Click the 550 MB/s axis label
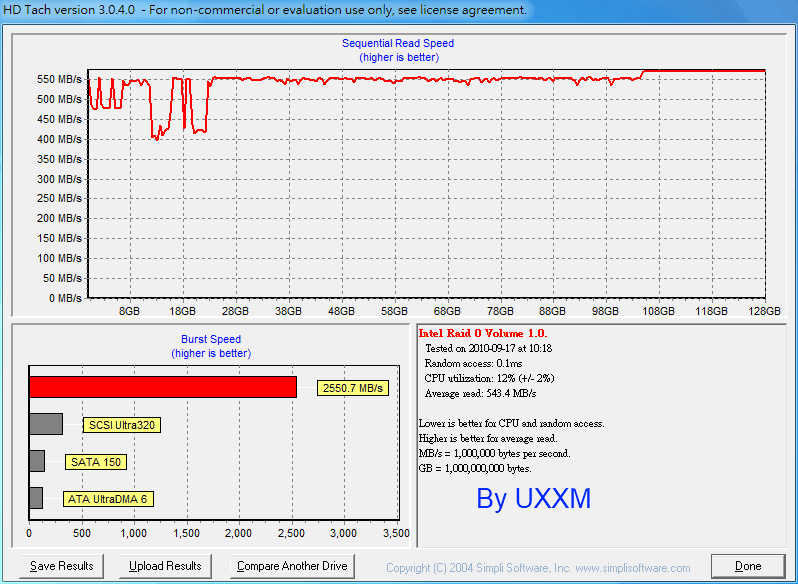The width and height of the screenshot is (798, 584). 59,79
